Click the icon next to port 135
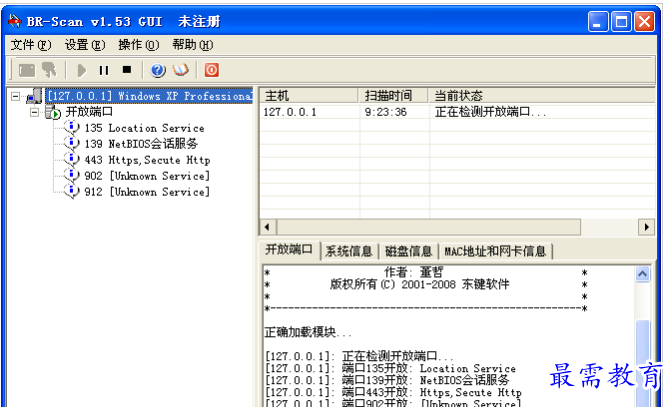Viewport: 671px width, 407px height. [71, 128]
